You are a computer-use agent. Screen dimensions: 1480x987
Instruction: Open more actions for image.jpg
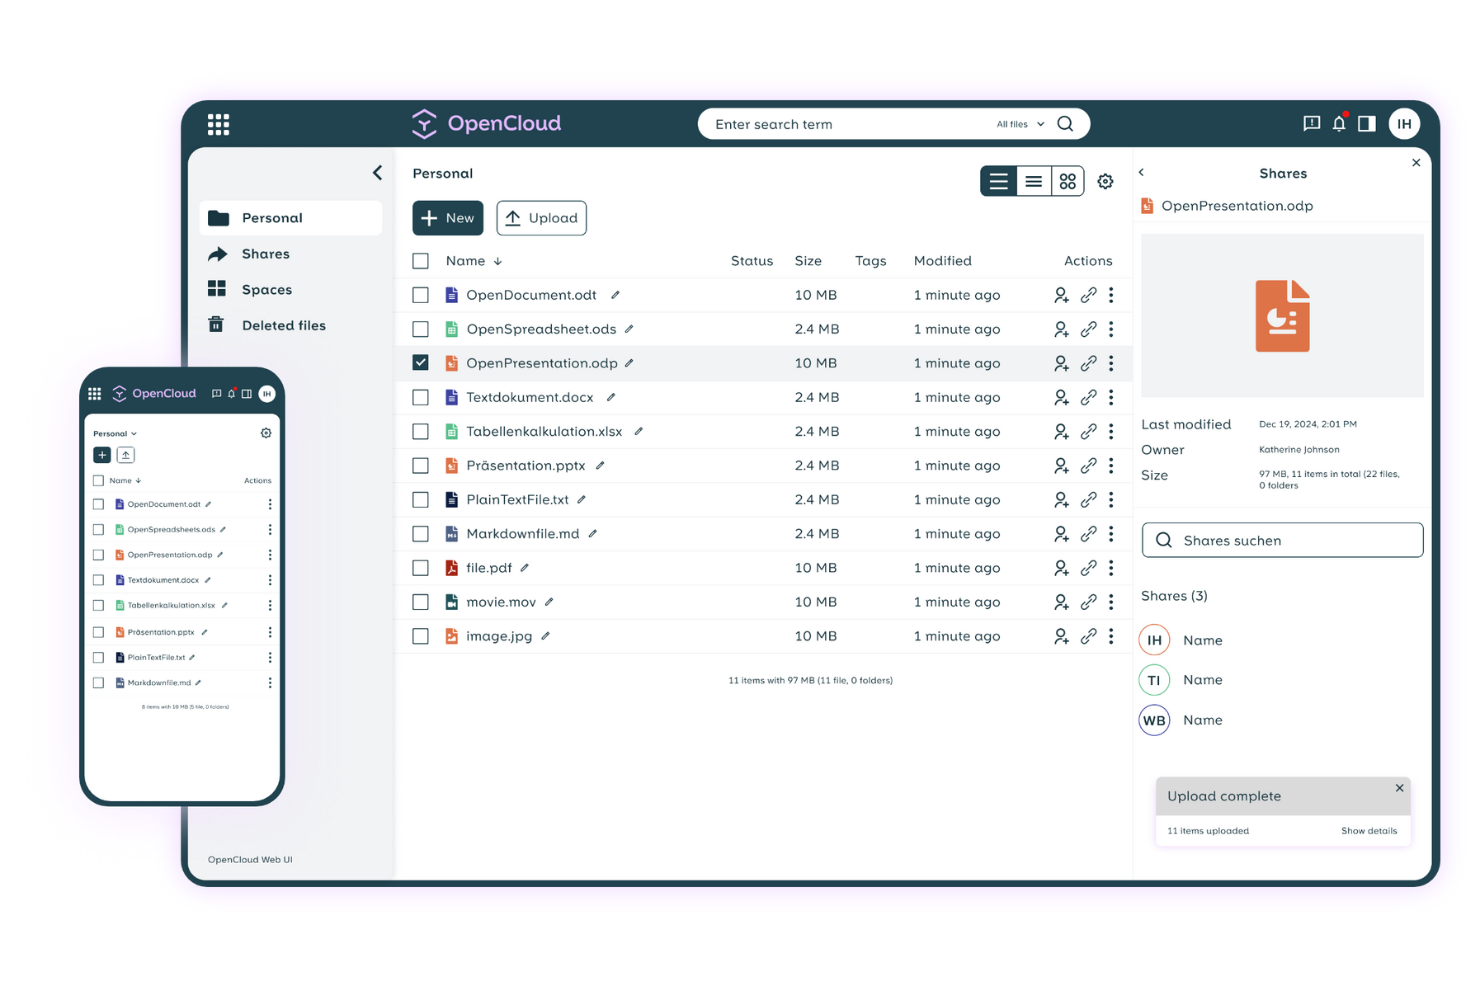point(1111,636)
